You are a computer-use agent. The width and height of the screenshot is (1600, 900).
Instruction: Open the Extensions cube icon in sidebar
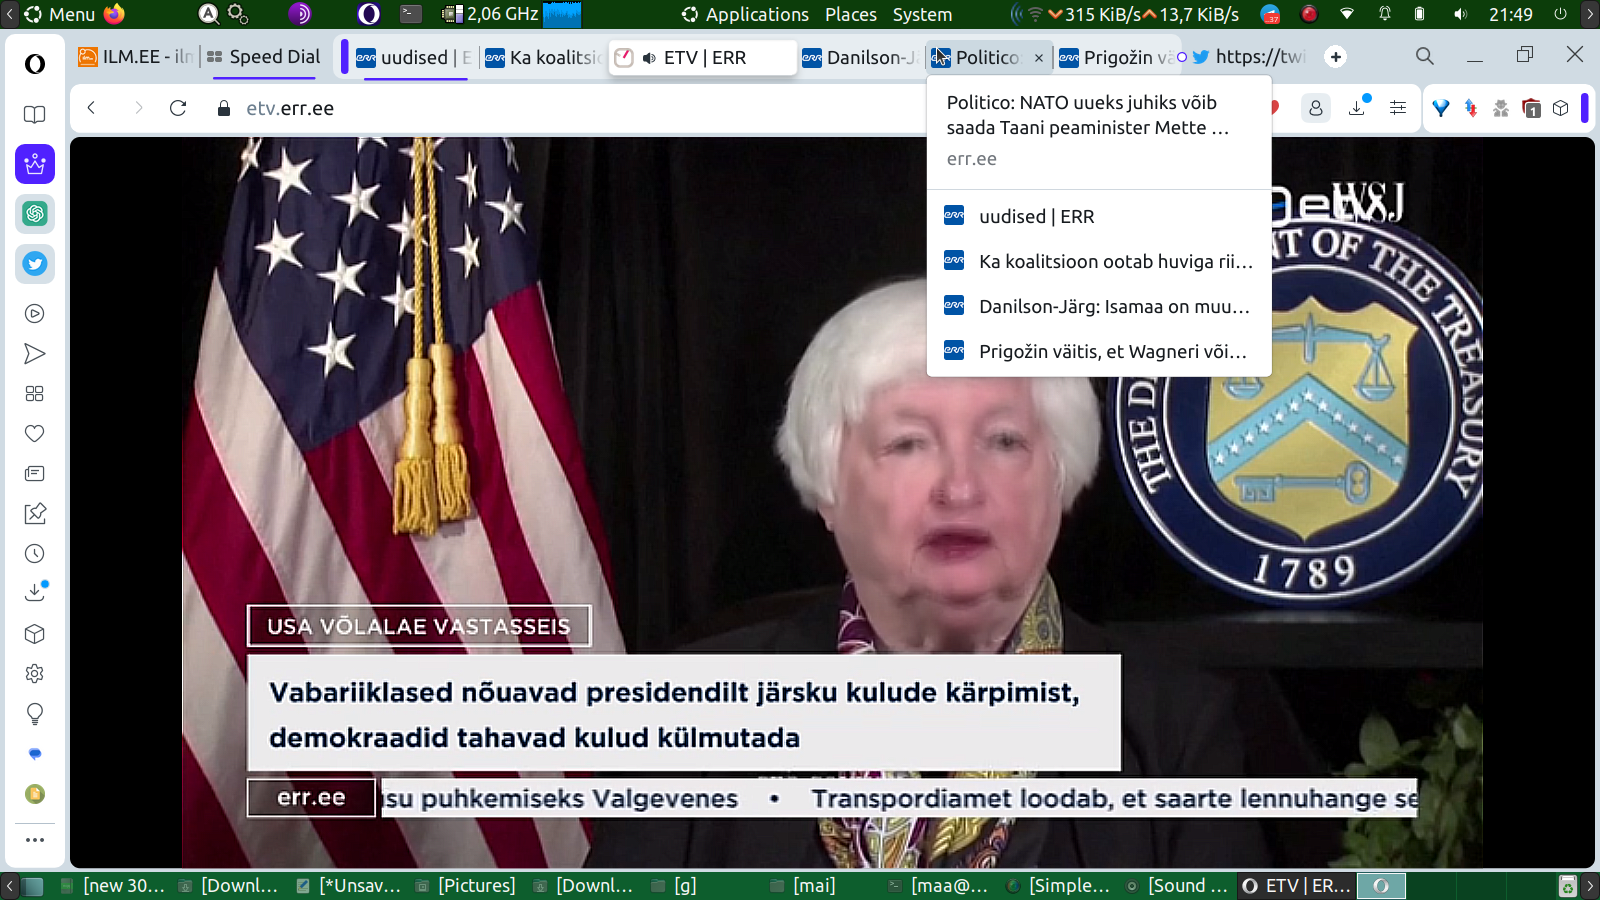coord(35,634)
